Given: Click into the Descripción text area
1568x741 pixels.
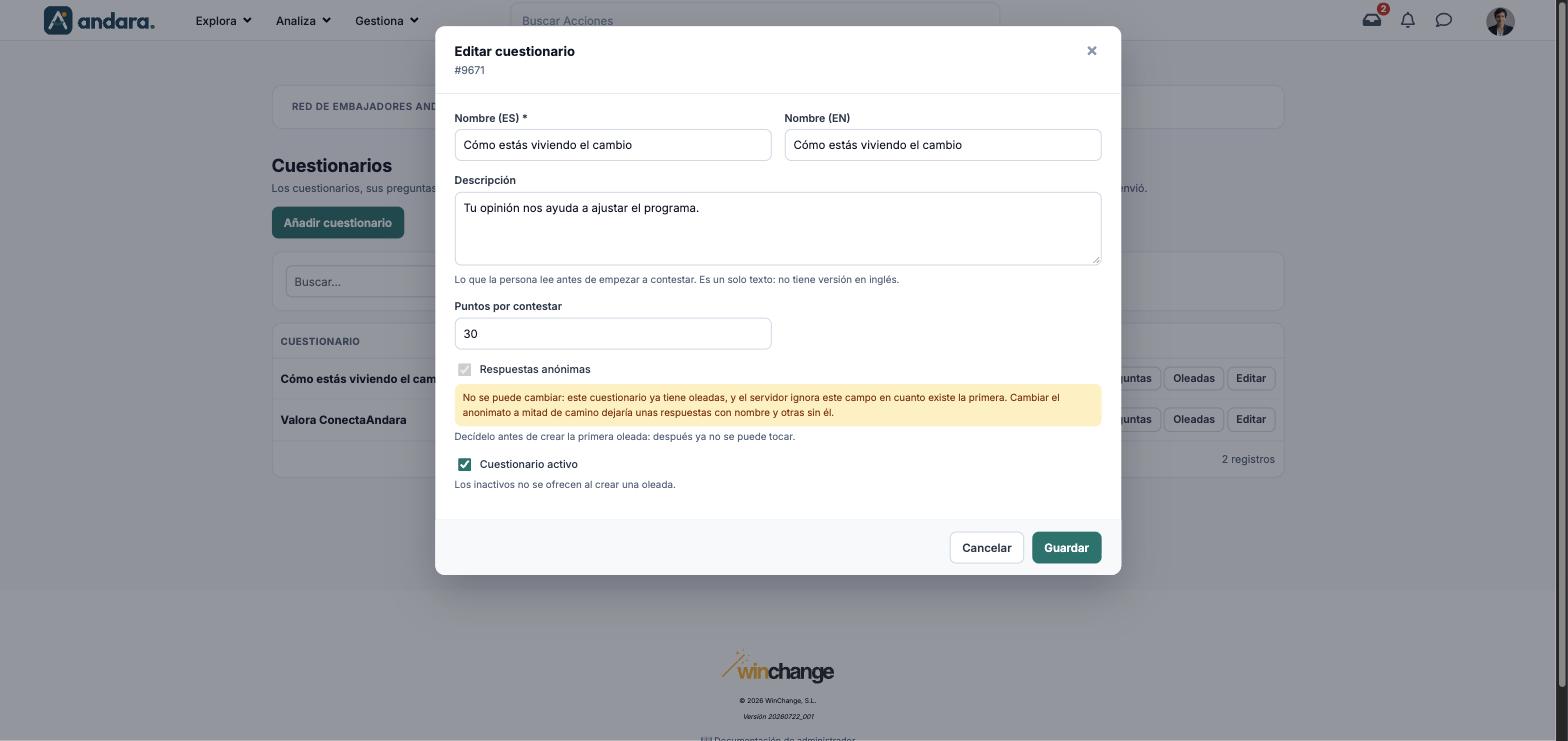Looking at the screenshot, I should (778, 229).
